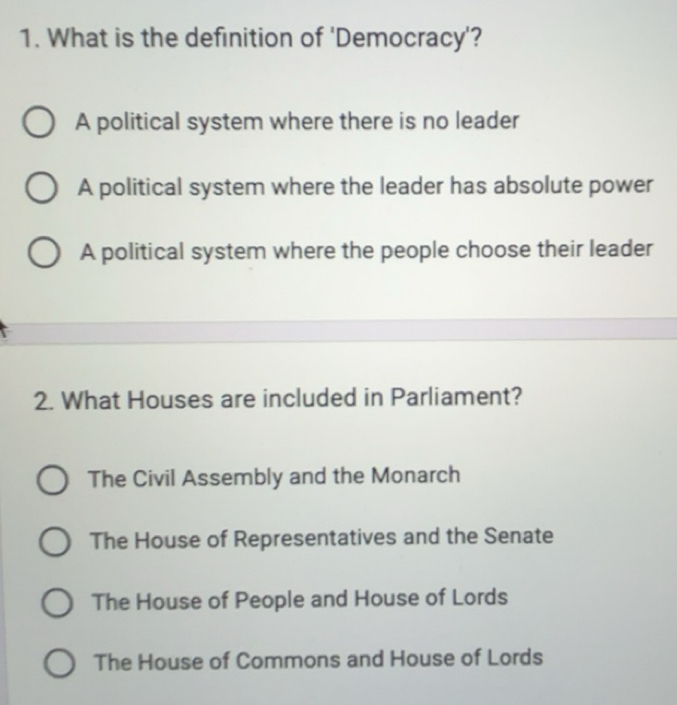Image resolution: width=677 pixels, height=705 pixels.
Task: Click the word 'Parliament' in the second question
Action: click(460, 398)
